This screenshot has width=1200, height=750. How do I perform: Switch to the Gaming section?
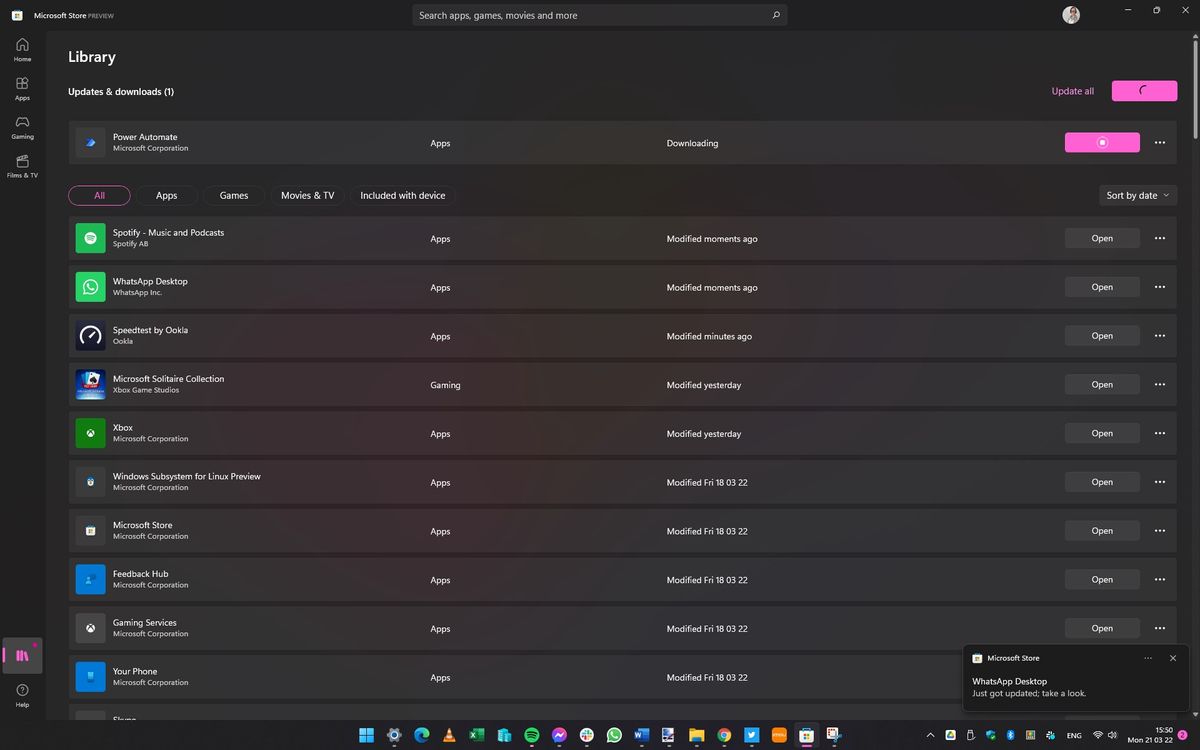click(x=21, y=127)
